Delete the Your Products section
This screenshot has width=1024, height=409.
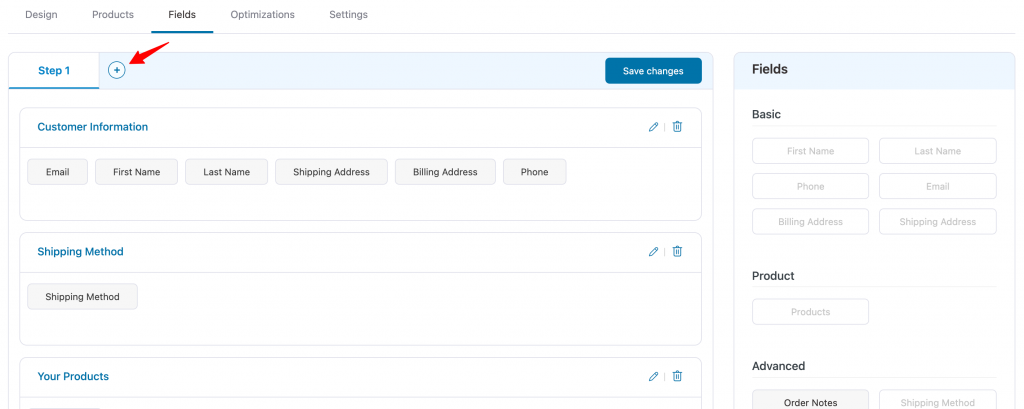[677, 376]
